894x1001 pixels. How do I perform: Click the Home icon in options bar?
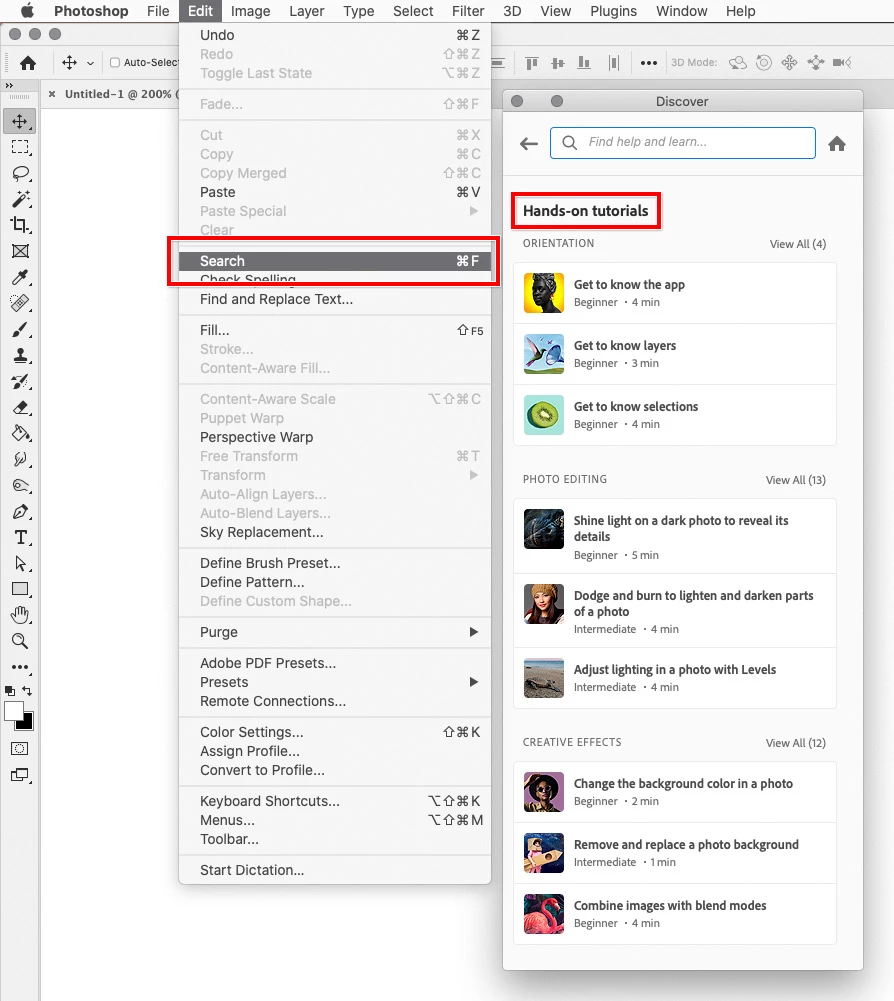pyautogui.click(x=27, y=63)
